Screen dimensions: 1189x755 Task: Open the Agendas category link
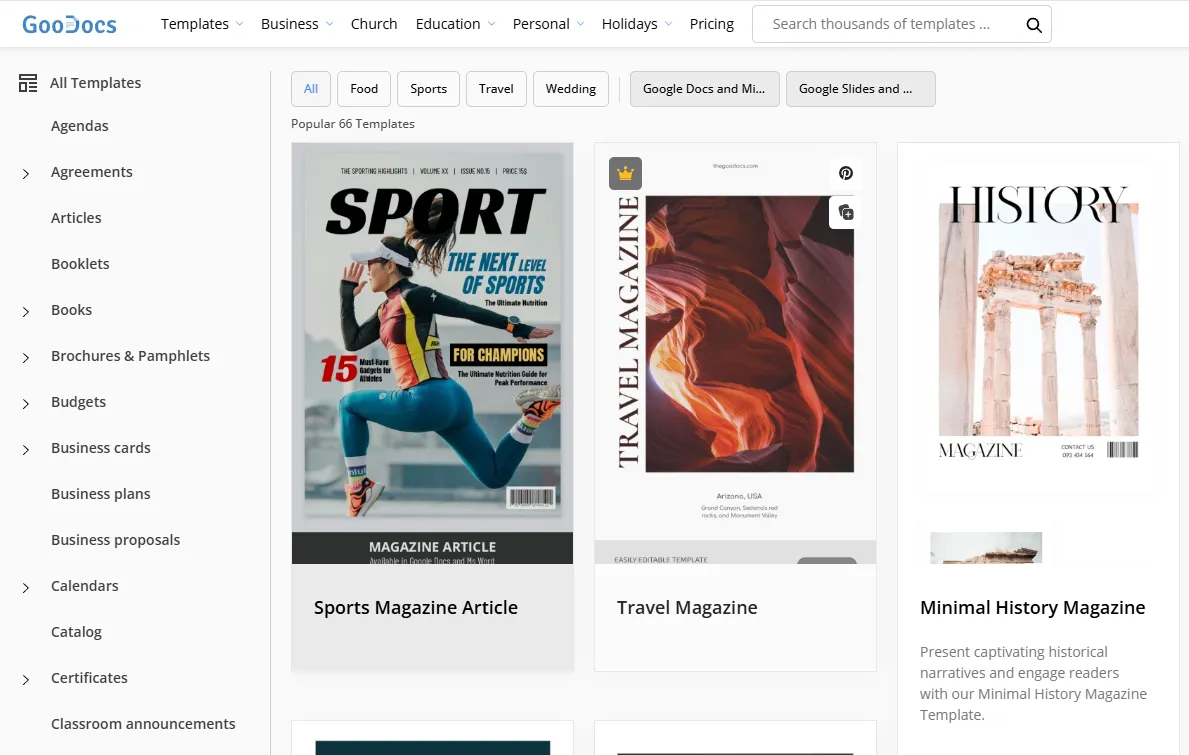(80, 126)
